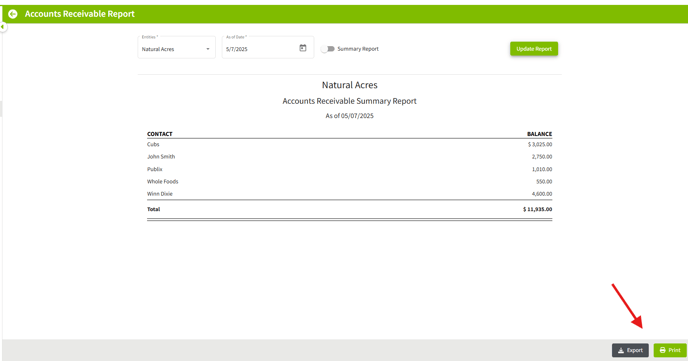The height and width of the screenshot is (361, 688).
Task: Click the As of Date field
Action: pos(268,47)
